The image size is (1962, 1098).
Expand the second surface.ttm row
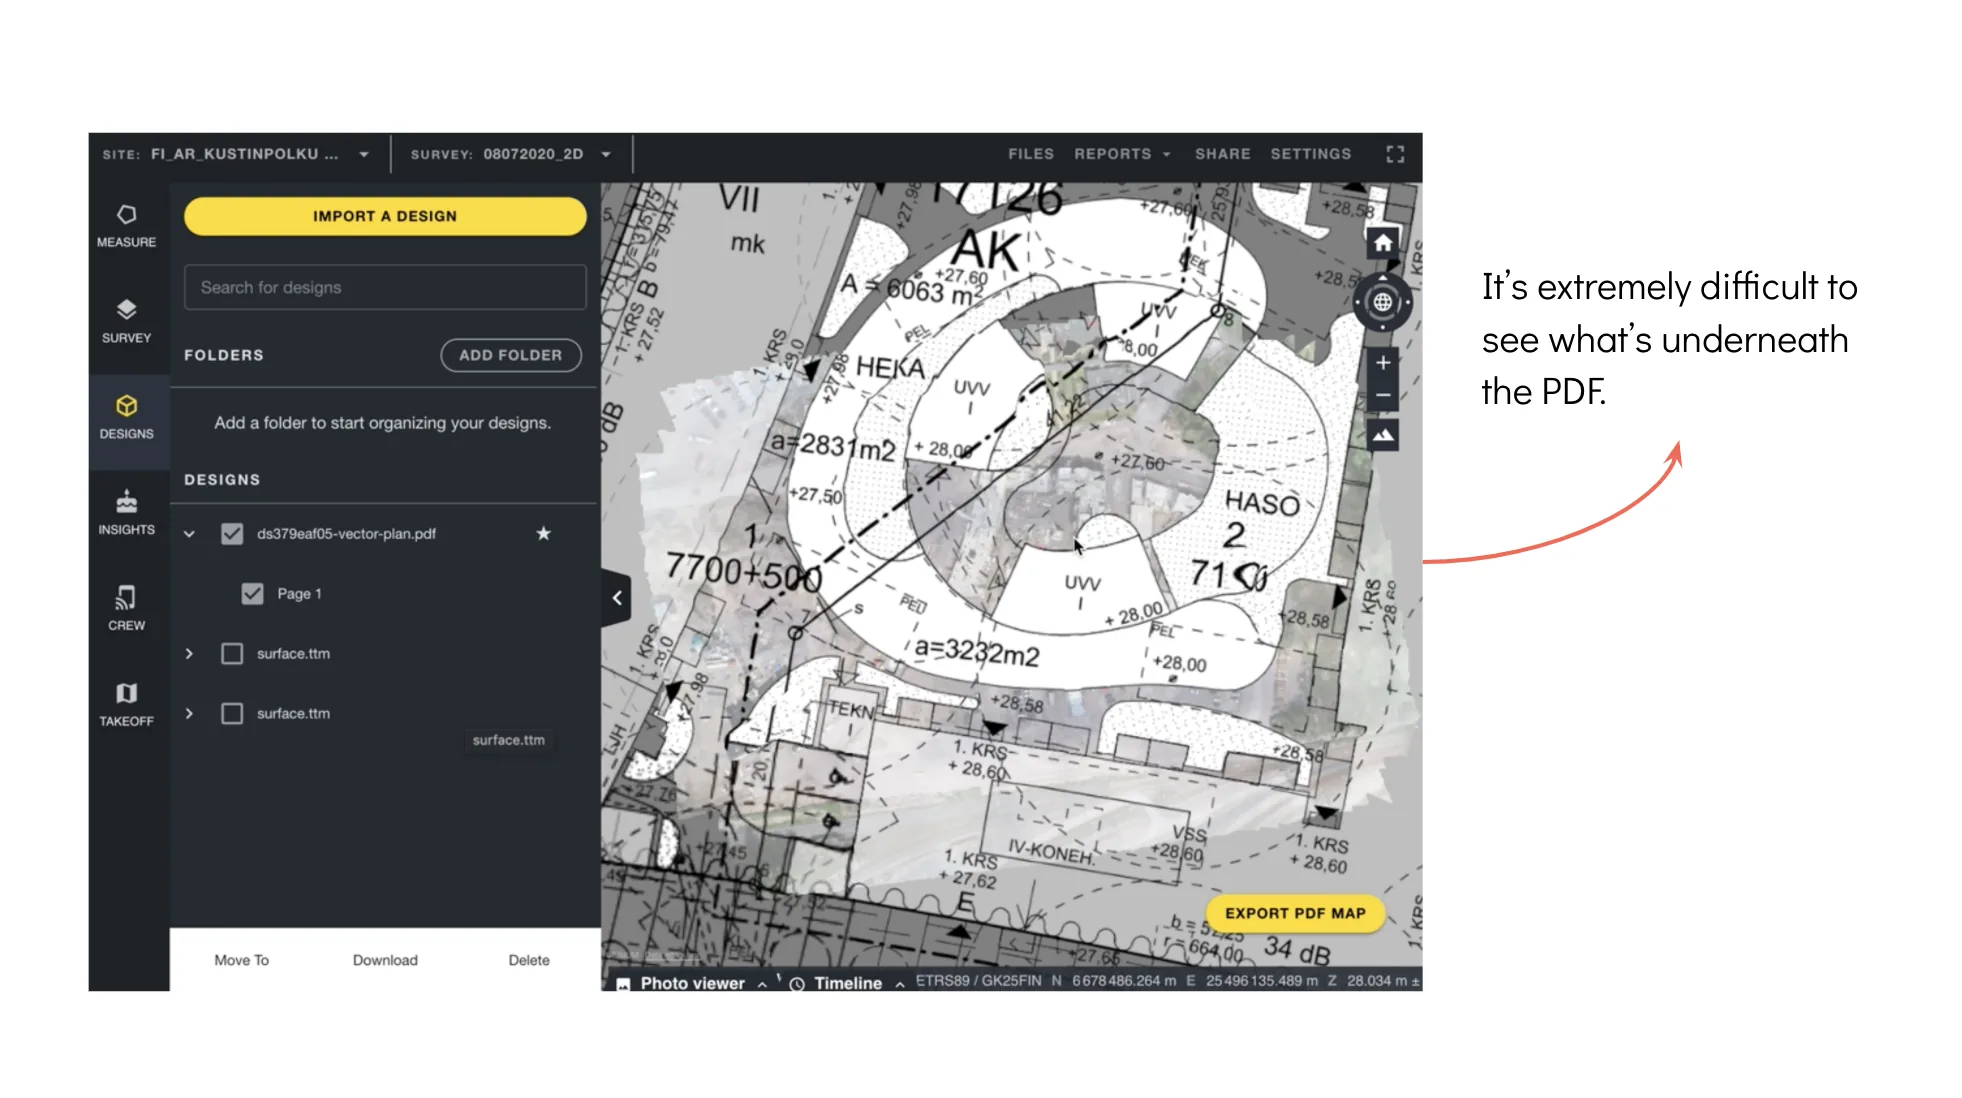point(189,714)
